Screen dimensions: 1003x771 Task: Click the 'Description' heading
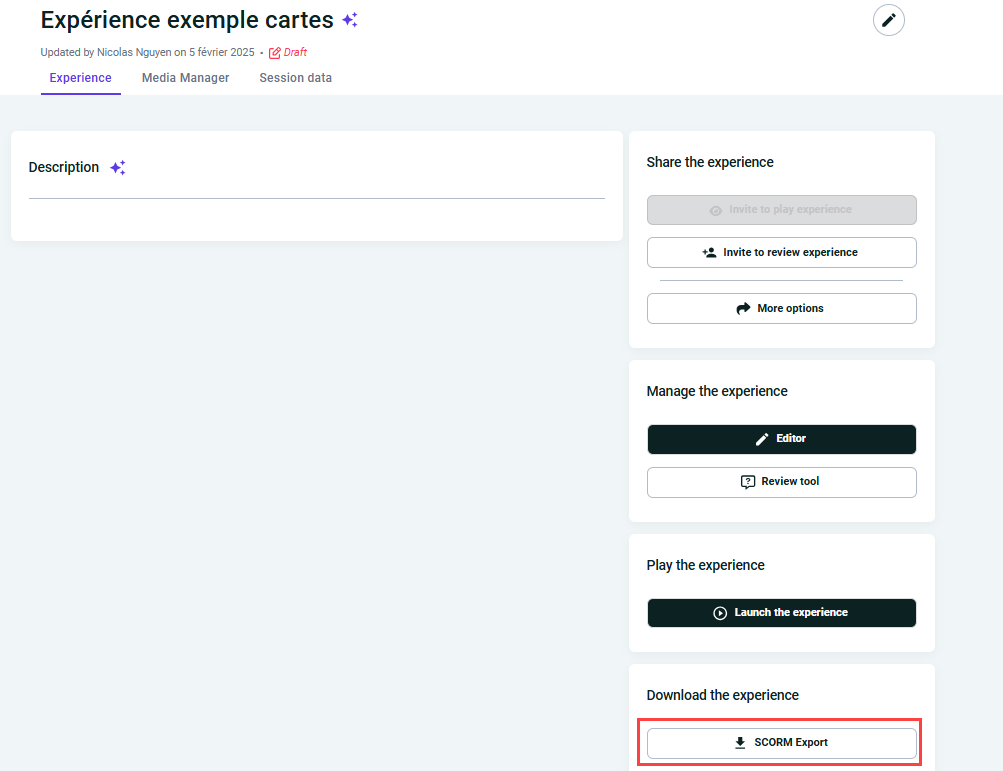64,168
